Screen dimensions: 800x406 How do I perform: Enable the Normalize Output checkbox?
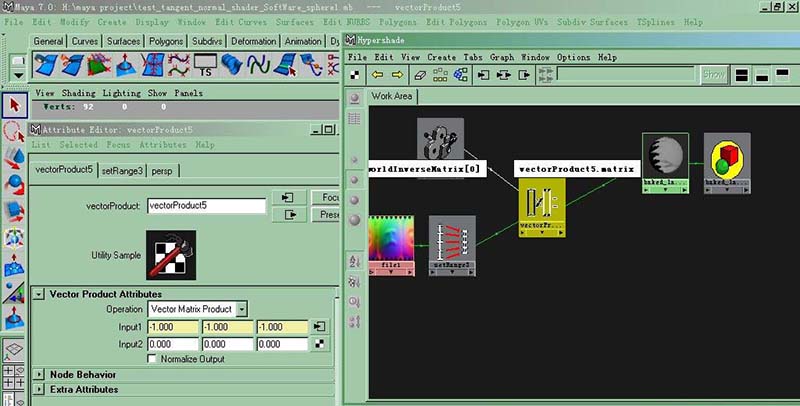152,359
